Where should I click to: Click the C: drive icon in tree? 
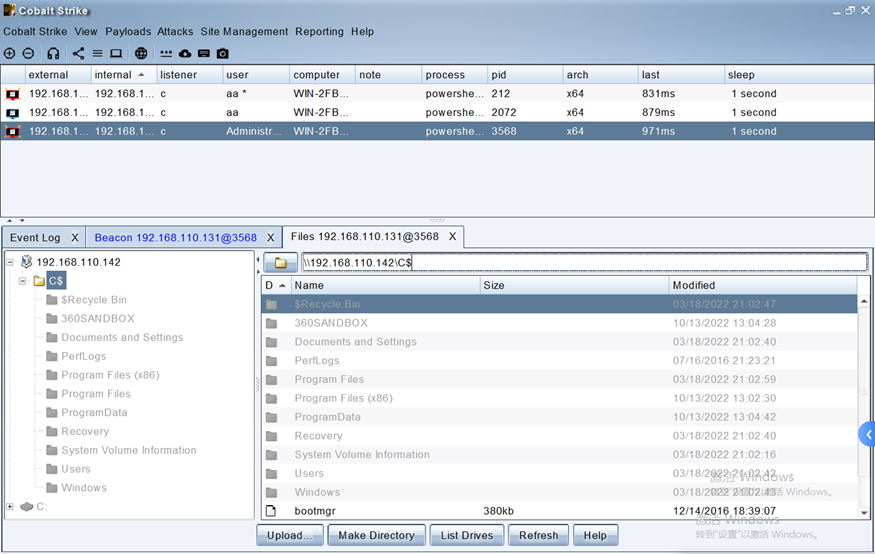click(27, 507)
